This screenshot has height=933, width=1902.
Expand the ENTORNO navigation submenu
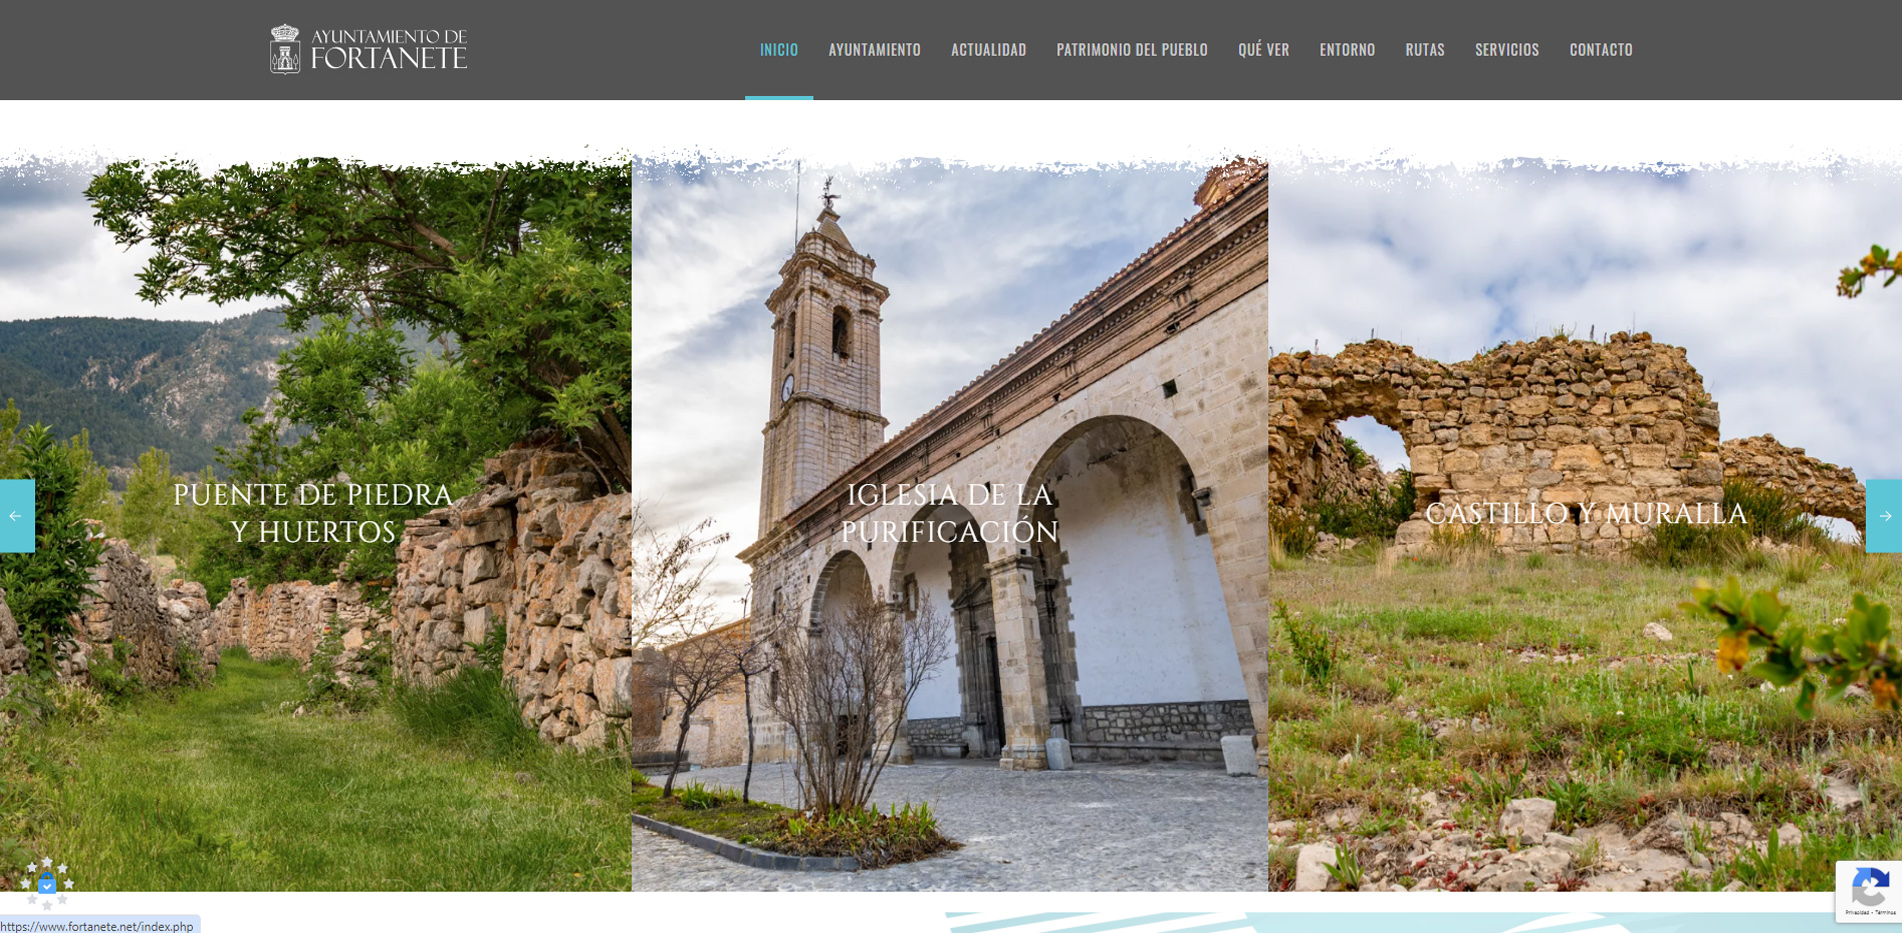coord(1346,49)
